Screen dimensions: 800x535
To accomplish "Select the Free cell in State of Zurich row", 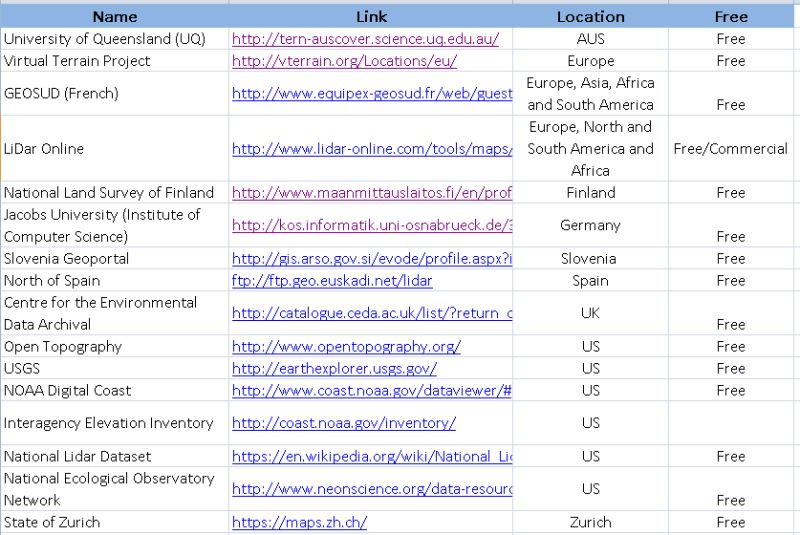I will click(731, 522).
